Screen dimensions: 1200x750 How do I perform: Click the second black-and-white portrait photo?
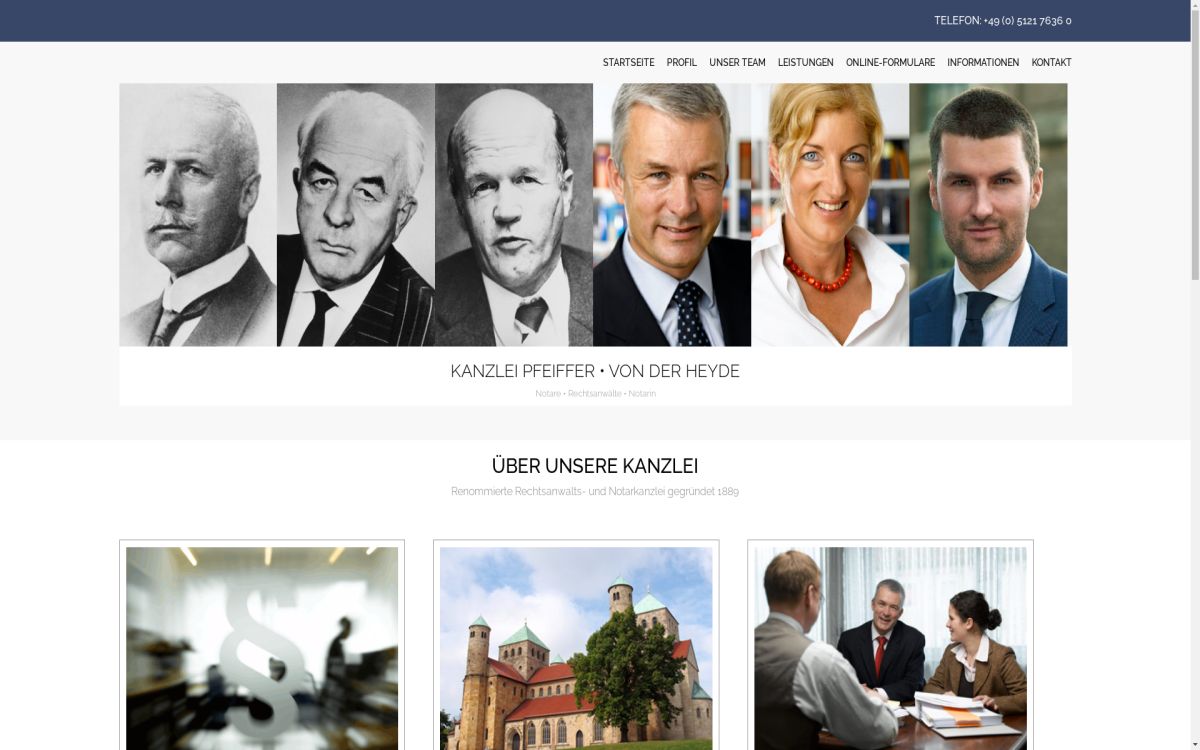click(x=355, y=214)
